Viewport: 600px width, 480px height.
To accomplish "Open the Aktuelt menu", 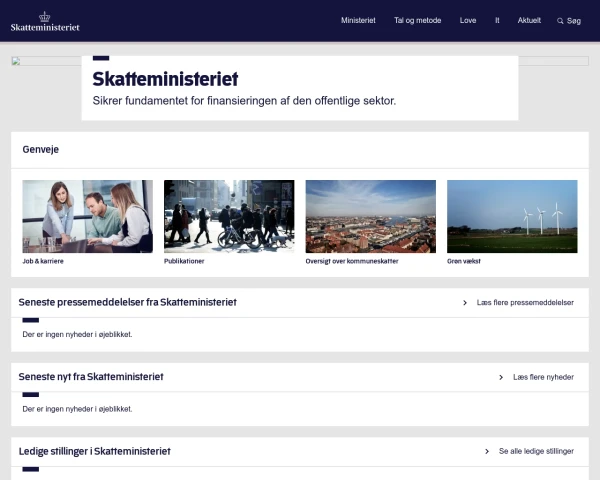I will tap(529, 20).
